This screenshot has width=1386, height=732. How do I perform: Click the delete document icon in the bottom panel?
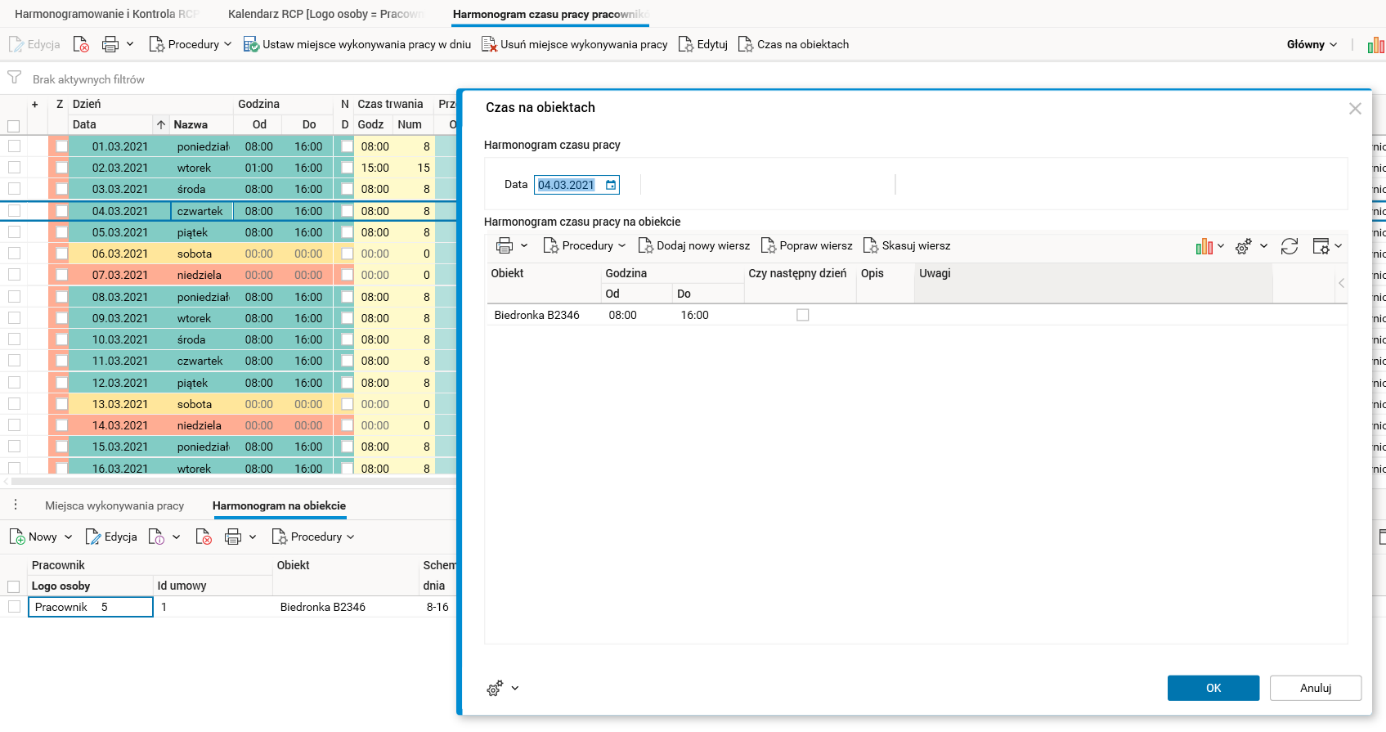click(x=203, y=537)
